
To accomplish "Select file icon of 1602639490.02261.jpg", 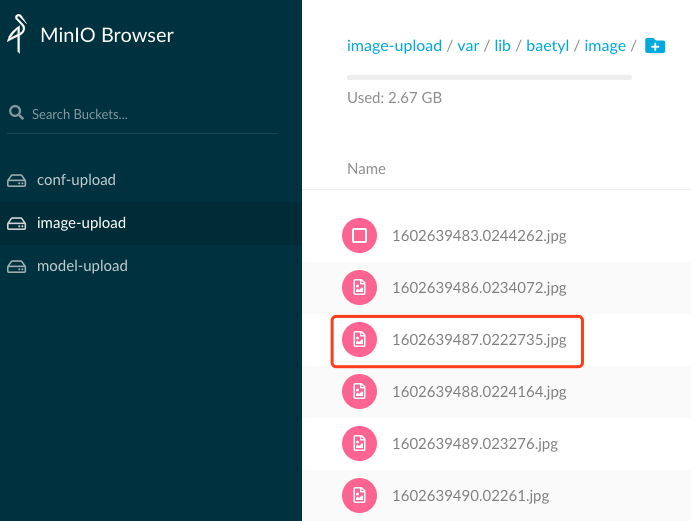I will 359,495.
